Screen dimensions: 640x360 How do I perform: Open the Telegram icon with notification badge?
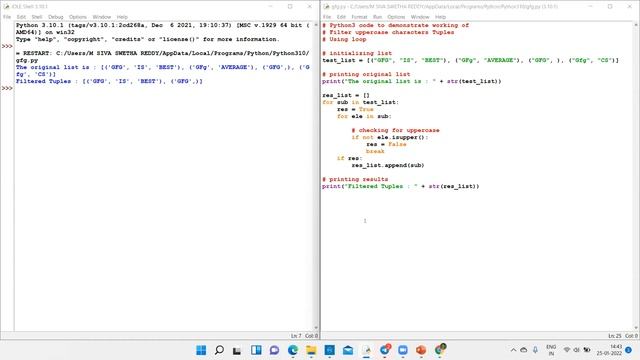[385, 349]
